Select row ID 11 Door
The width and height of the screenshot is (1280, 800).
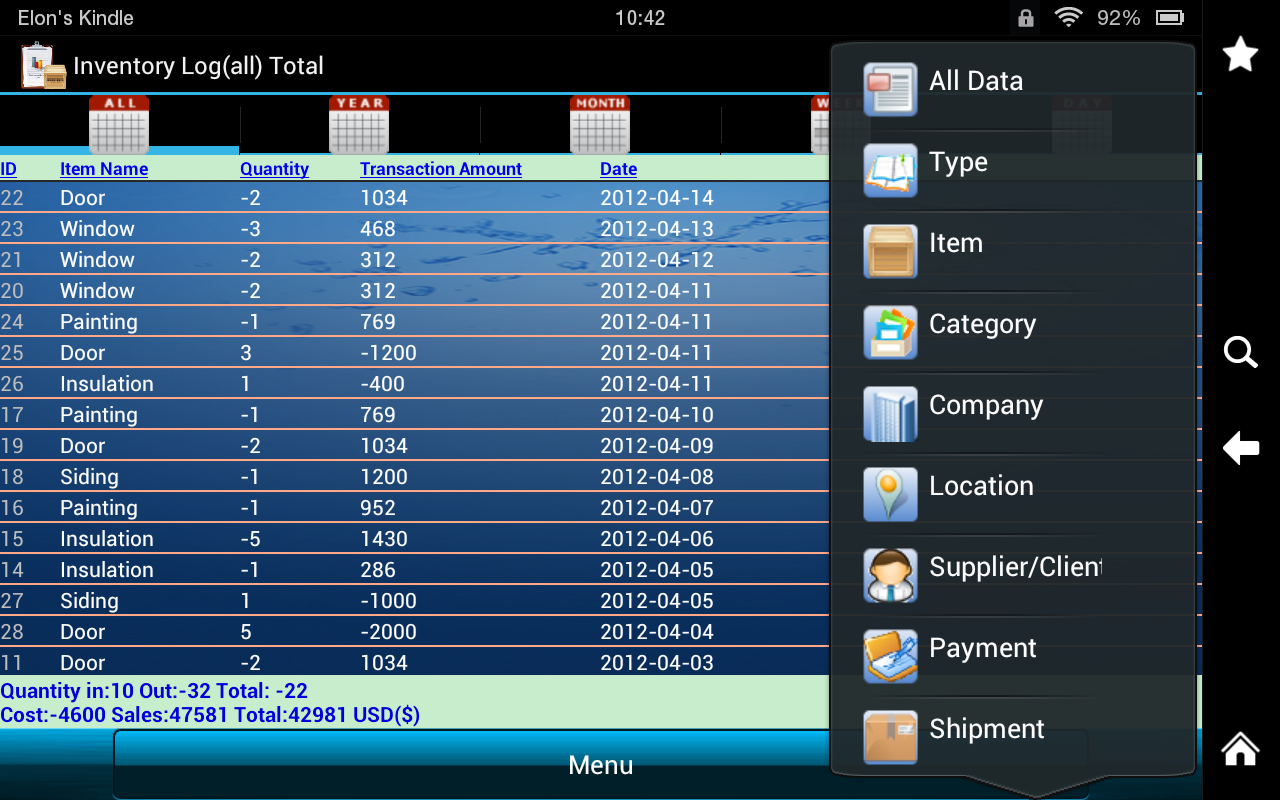click(415, 662)
